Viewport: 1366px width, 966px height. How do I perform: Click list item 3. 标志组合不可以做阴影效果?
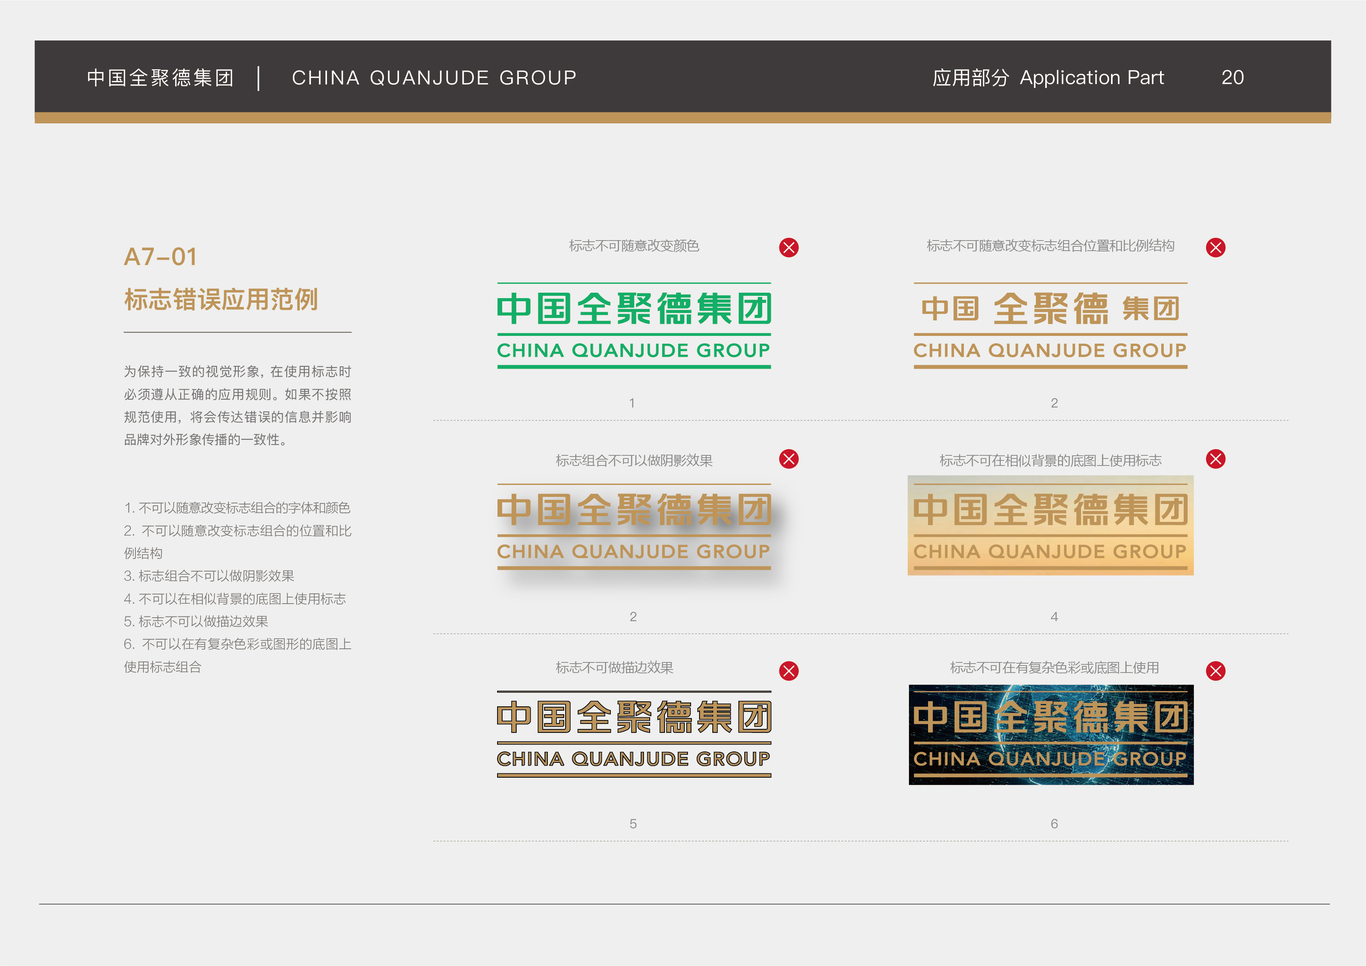[x=209, y=576]
